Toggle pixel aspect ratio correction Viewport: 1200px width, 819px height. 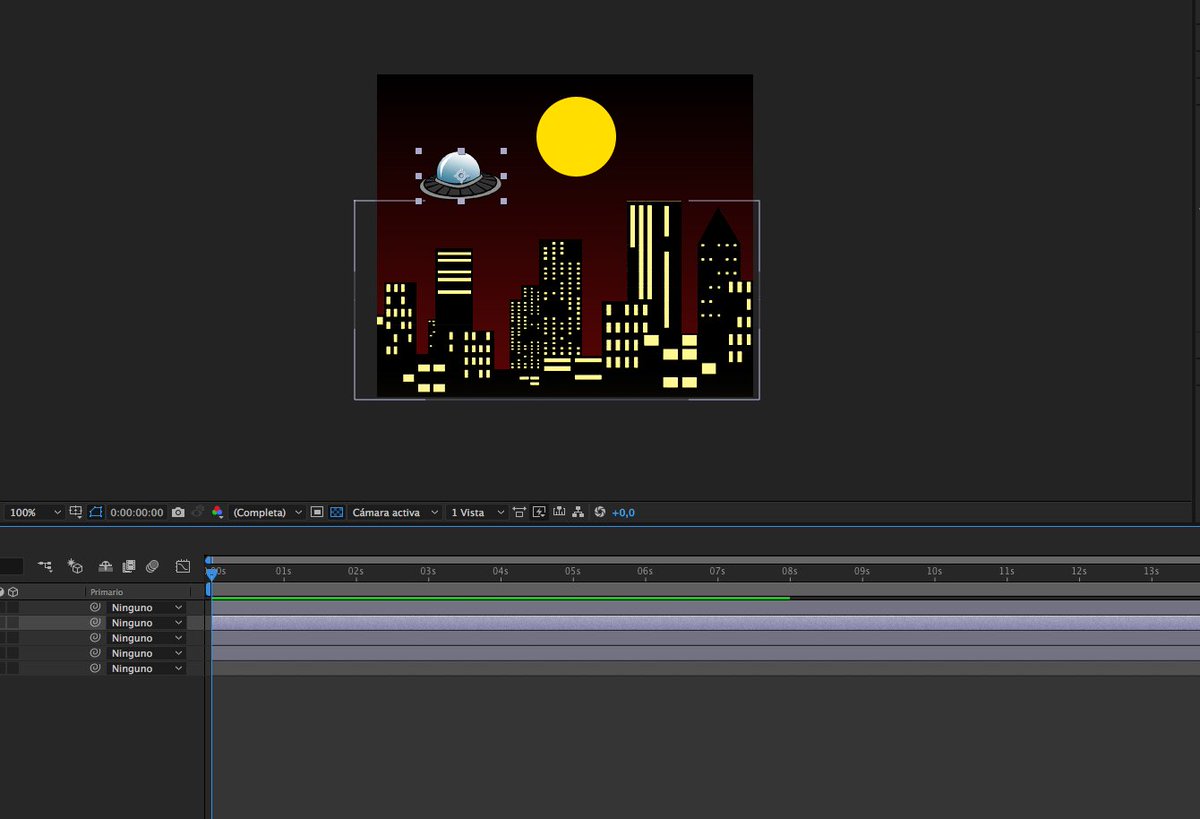pos(519,512)
